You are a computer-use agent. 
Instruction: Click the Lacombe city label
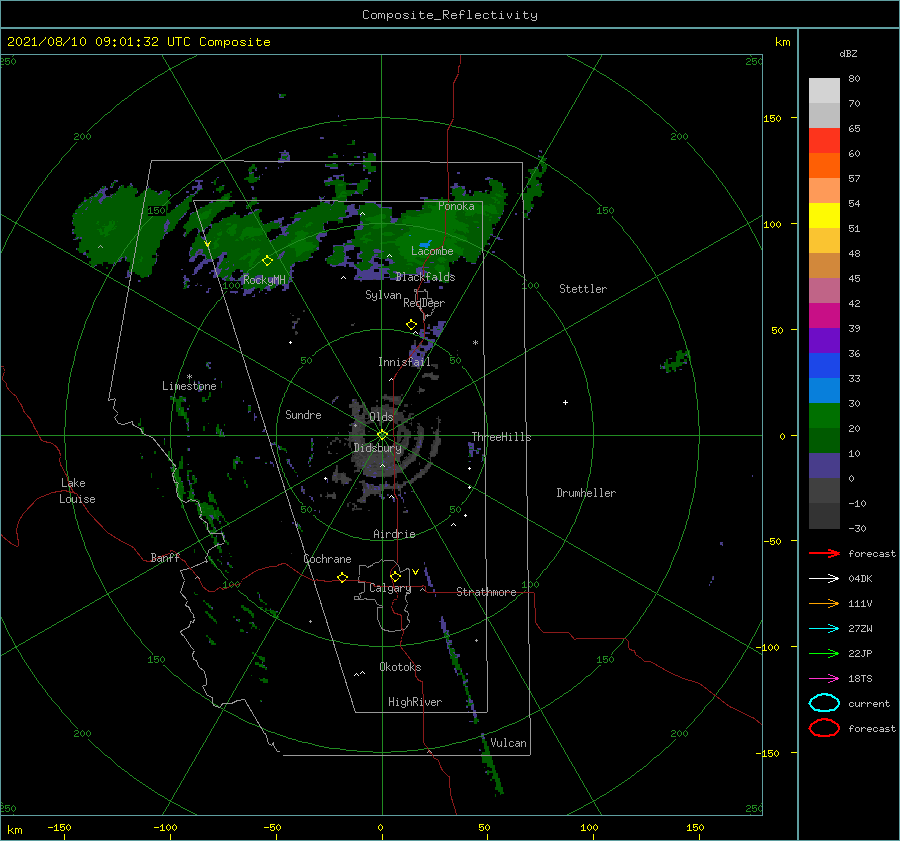[x=432, y=251]
